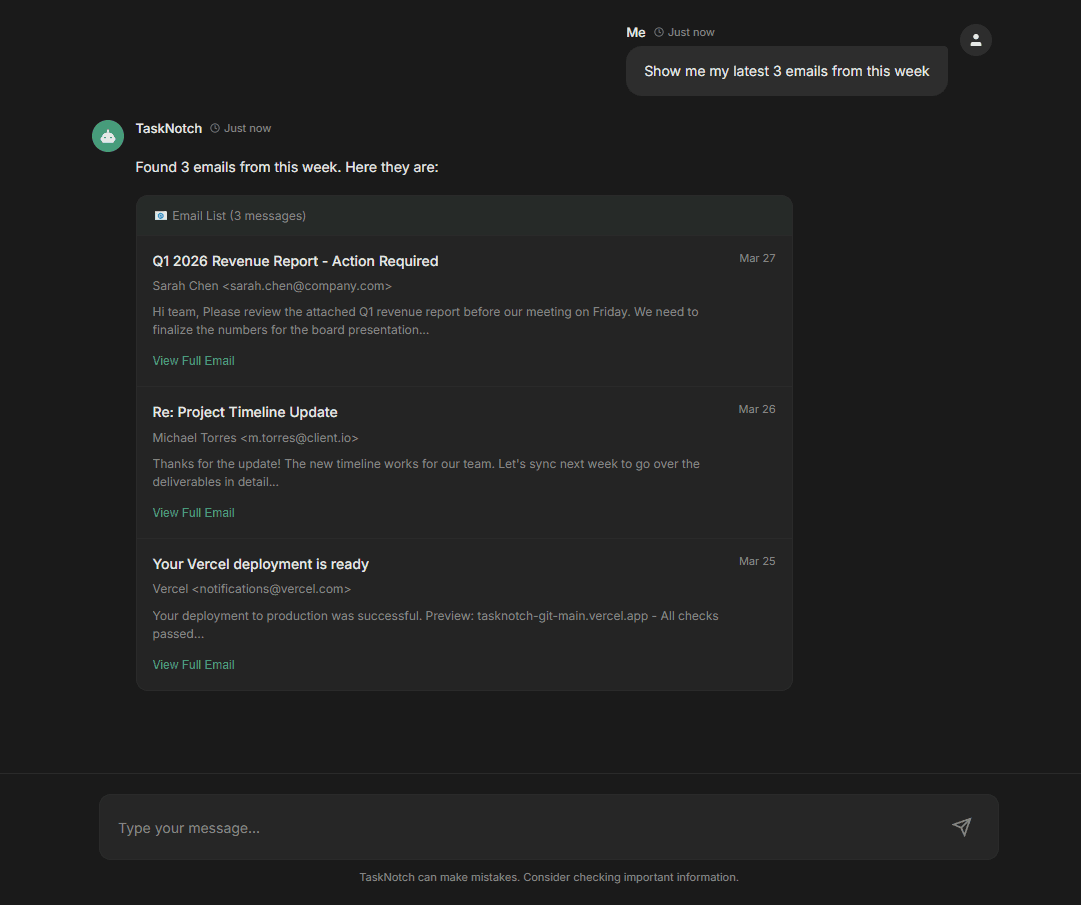Click the TaskNotch can make mistakes disclaimer
The width and height of the screenshot is (1081, 905).
click(x=549, y=877)
